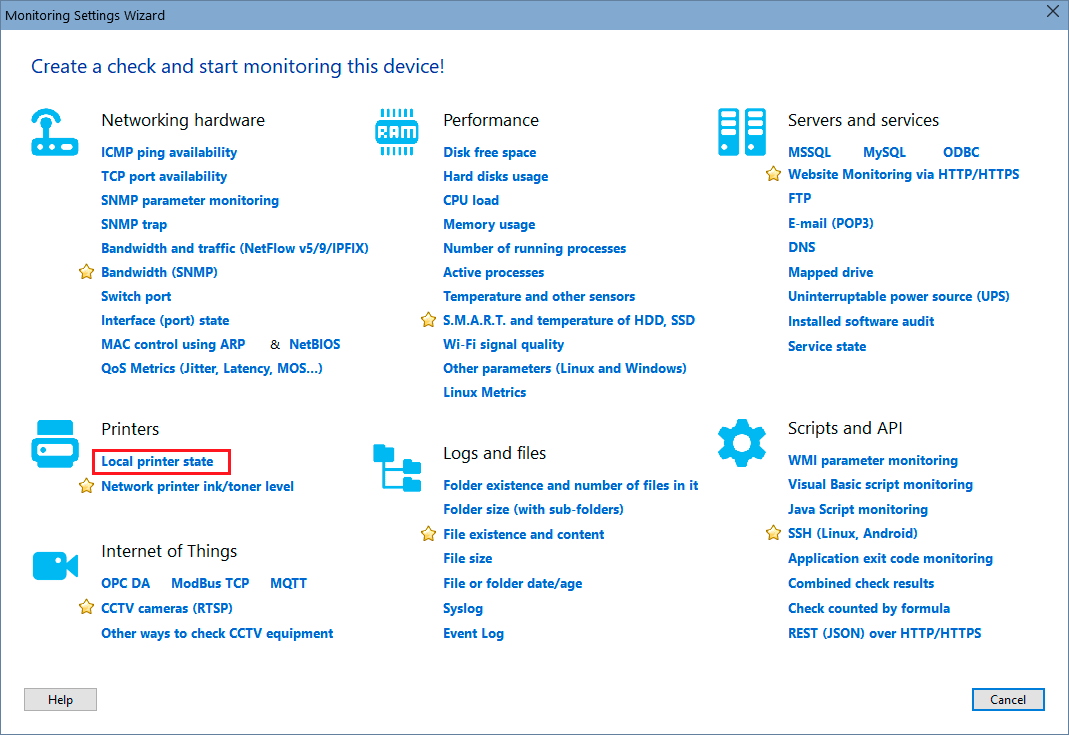Click the server rack icon
Screen dimensions: 1069x735
[x=741, y=132]
